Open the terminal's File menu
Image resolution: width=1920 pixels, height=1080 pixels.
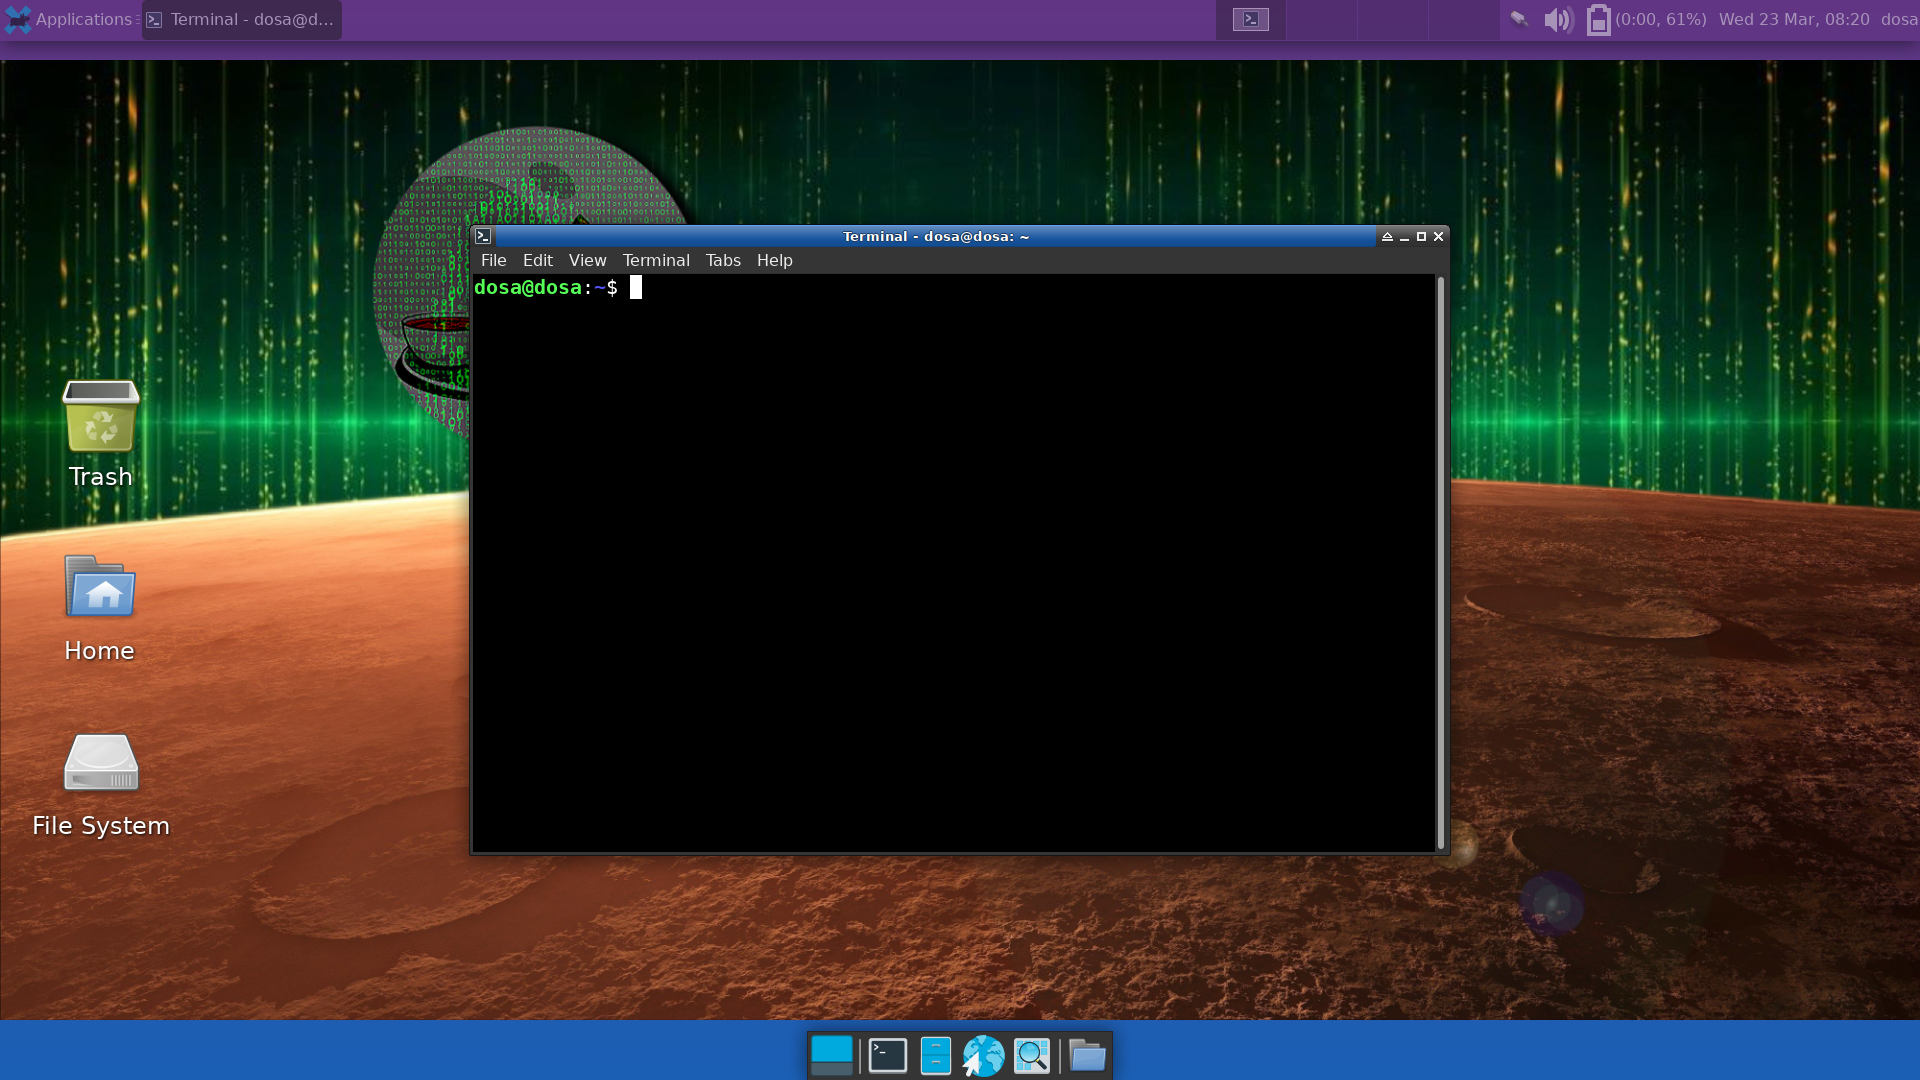pos(493,260)
